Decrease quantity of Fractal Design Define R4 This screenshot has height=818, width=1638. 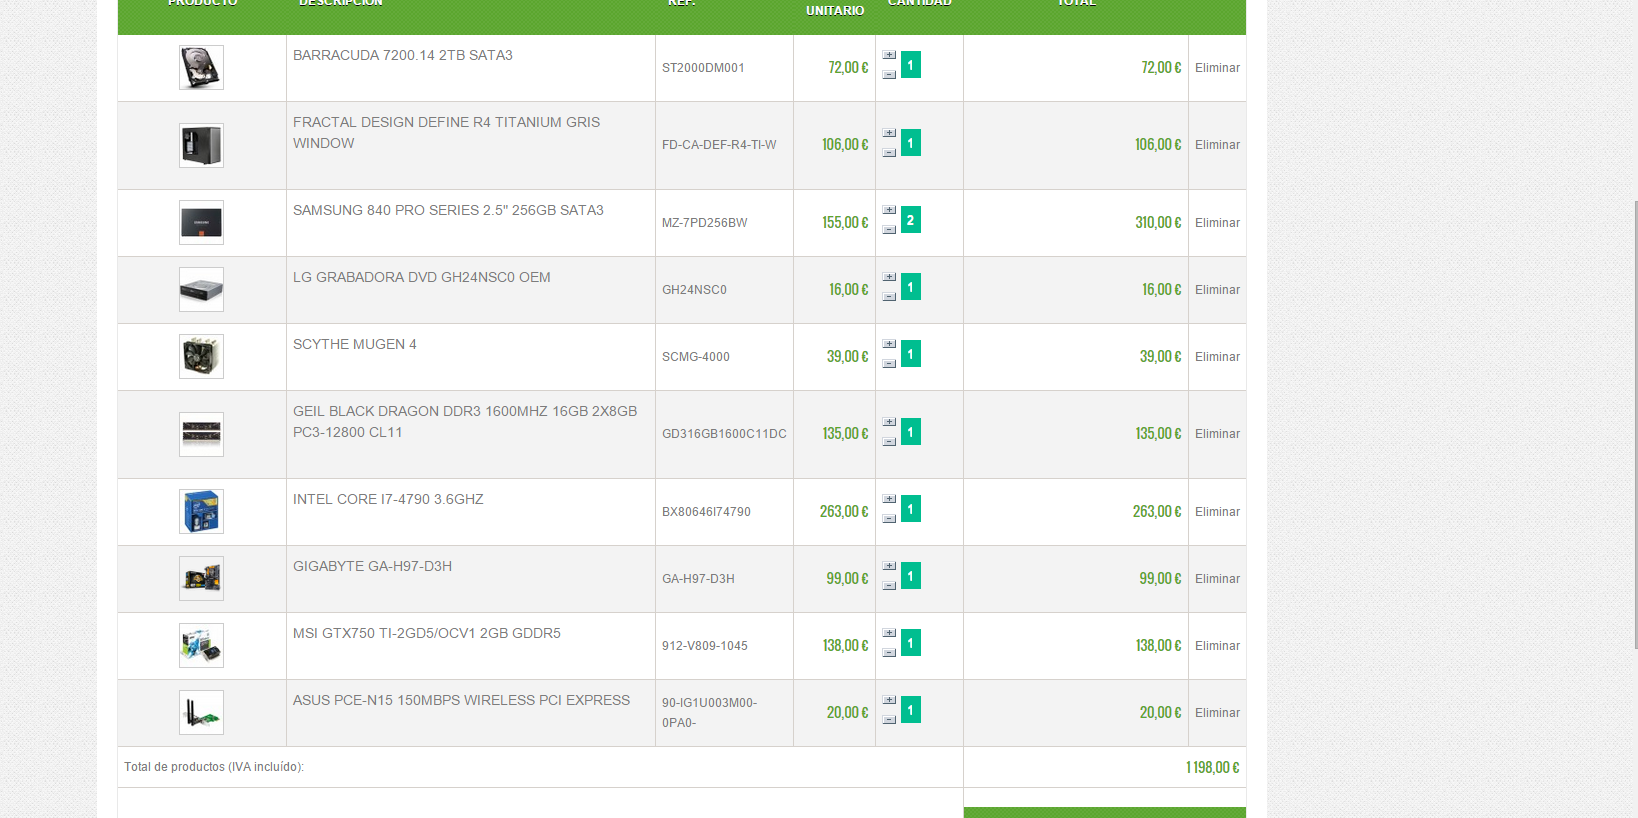coord(889,153)
